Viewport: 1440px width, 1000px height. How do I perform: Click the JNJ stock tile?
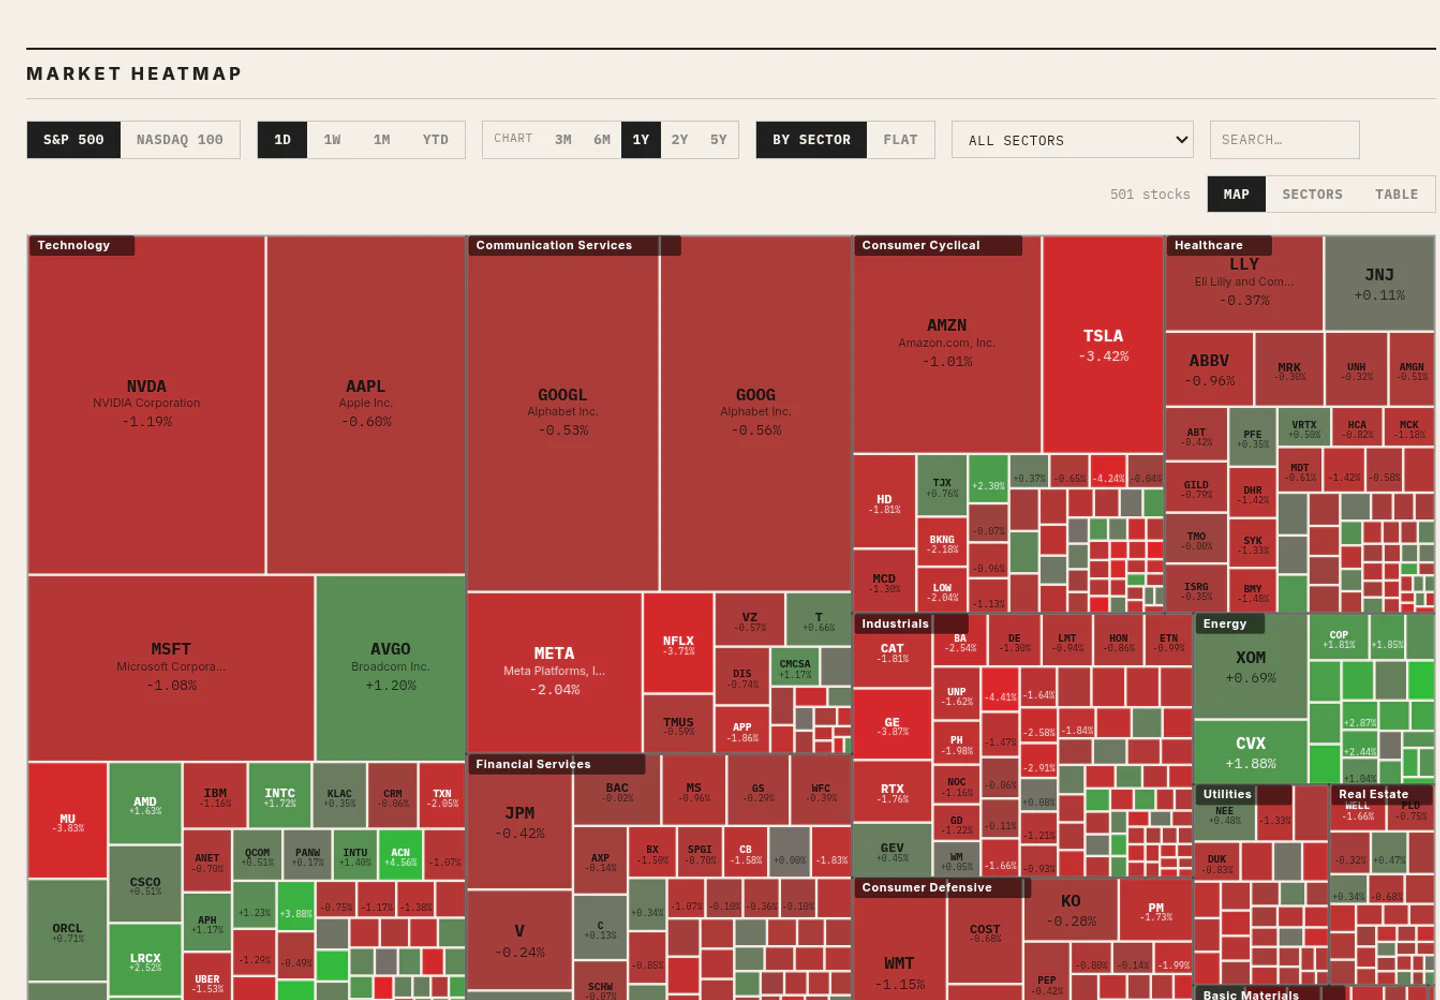[x=1379, y=283]
